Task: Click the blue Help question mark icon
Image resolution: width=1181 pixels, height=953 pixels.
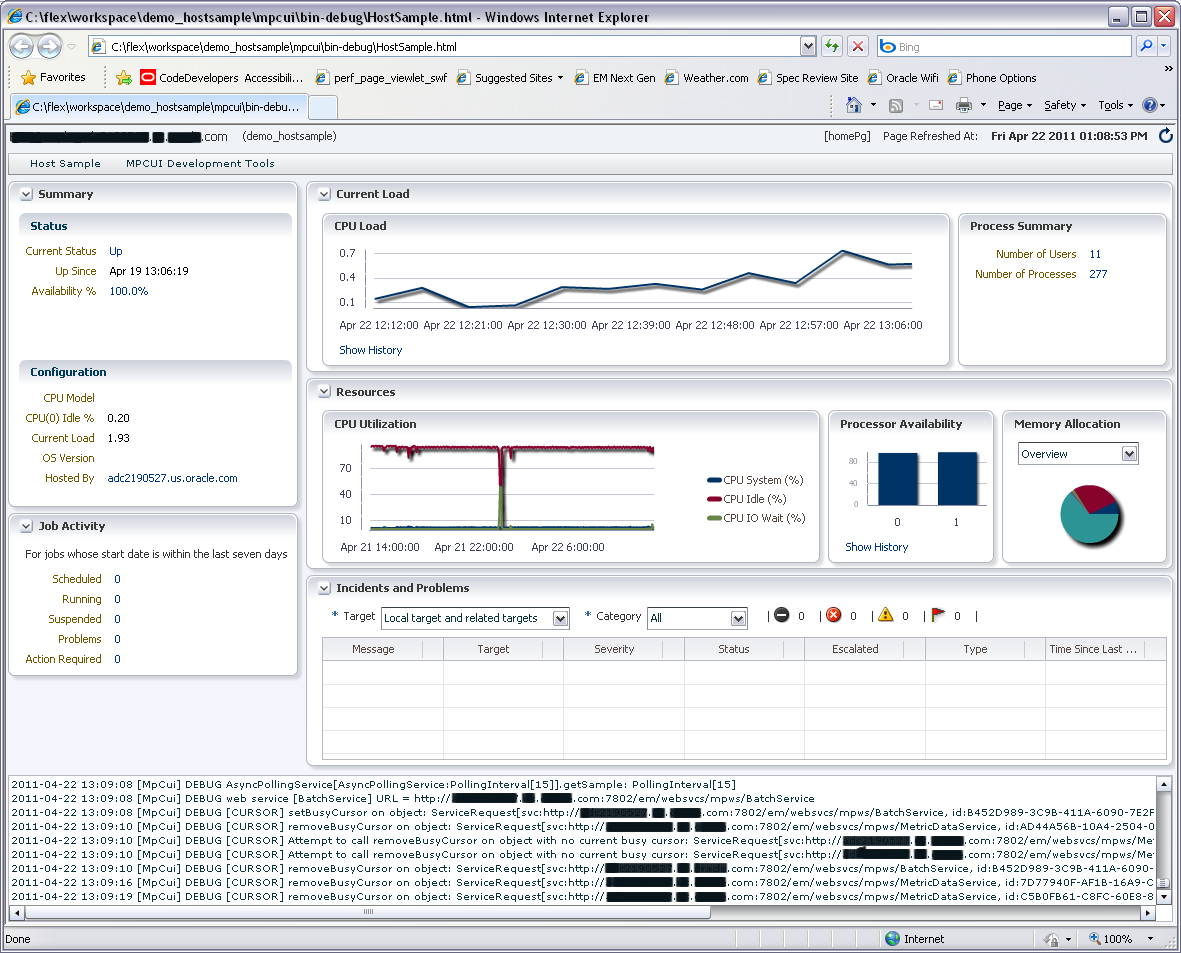Action: (x=1149, y=105)
